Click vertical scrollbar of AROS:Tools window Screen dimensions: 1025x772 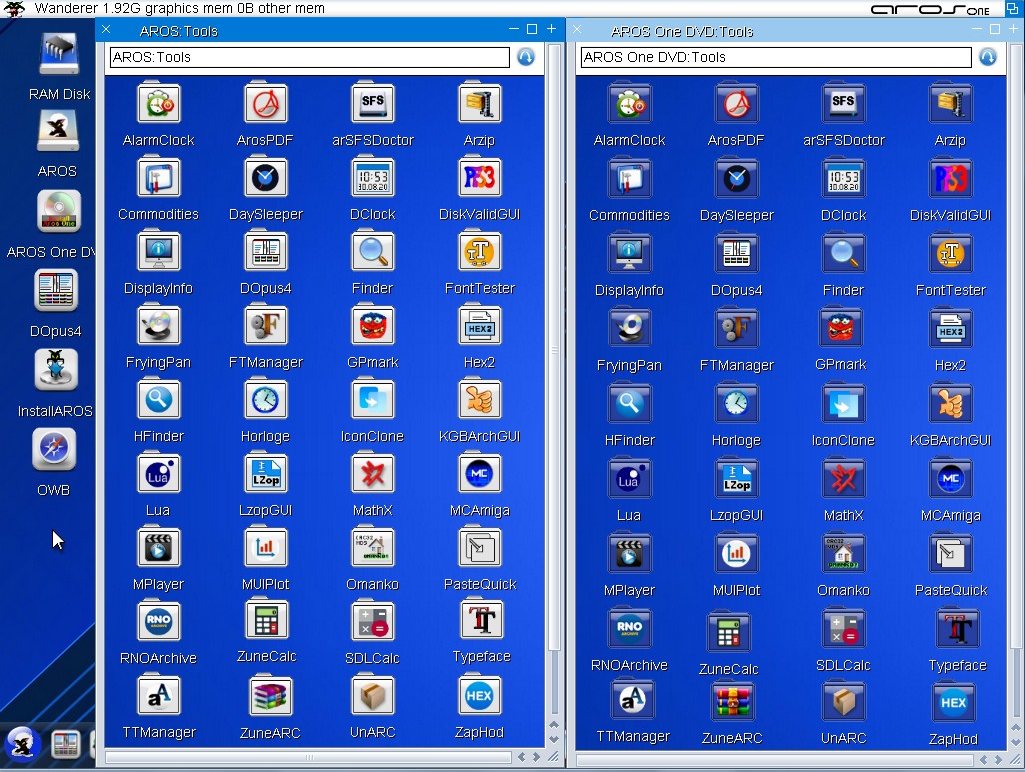(554, 346)
